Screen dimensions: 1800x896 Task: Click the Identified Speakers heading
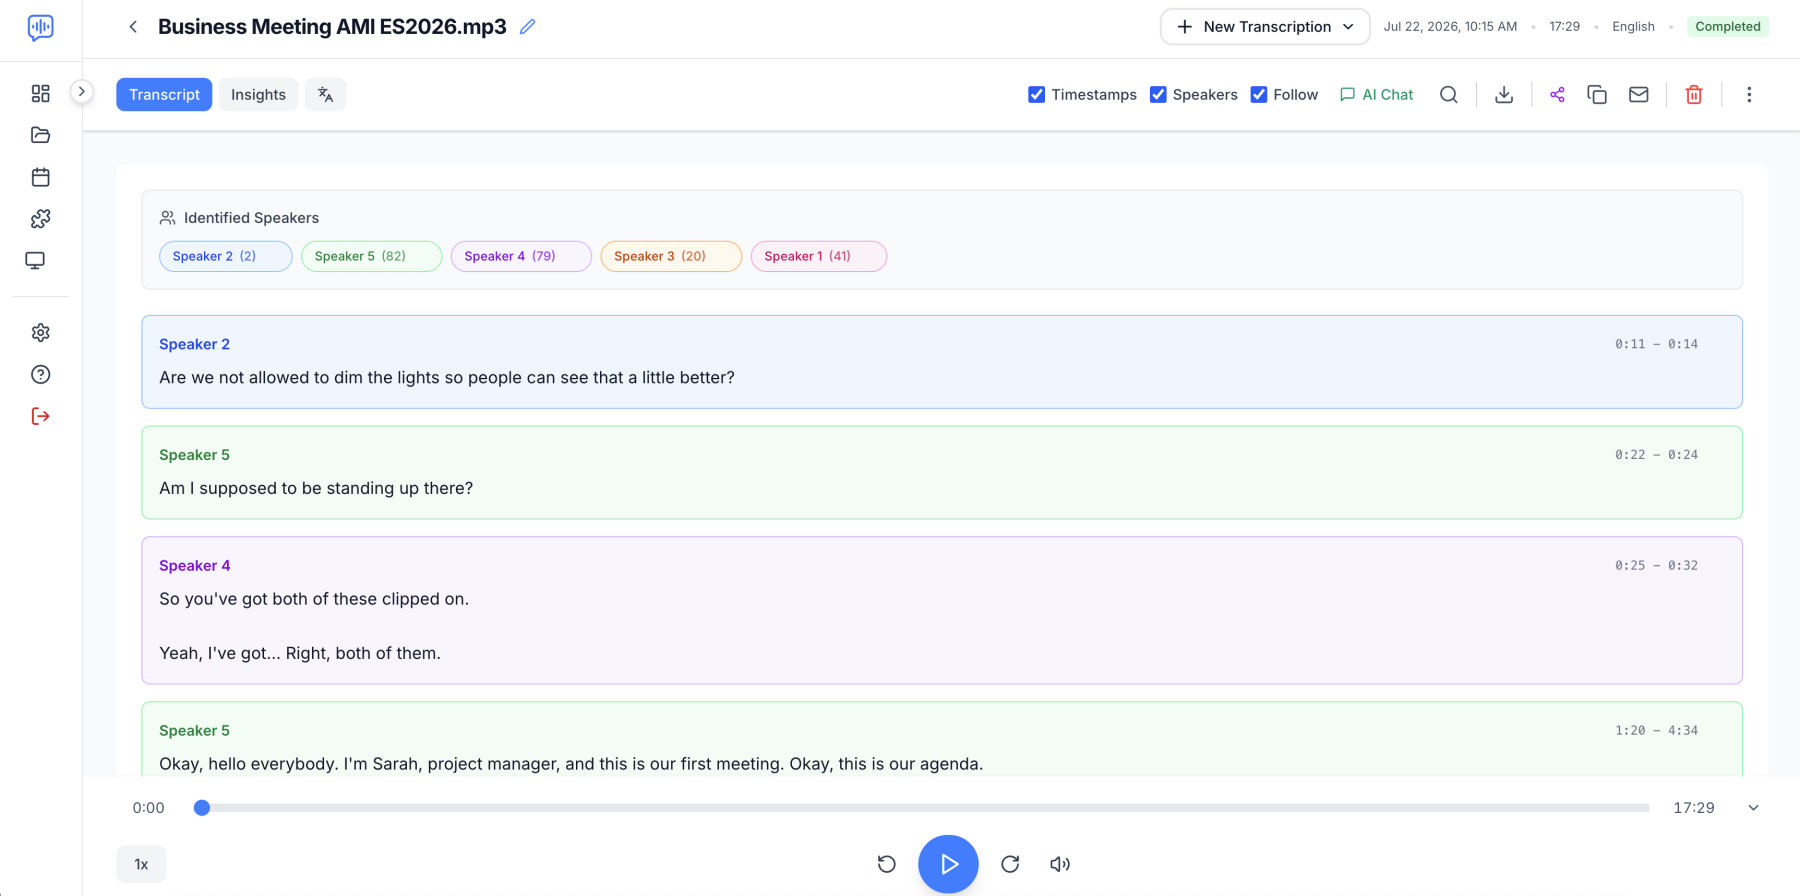click(251, 218)
